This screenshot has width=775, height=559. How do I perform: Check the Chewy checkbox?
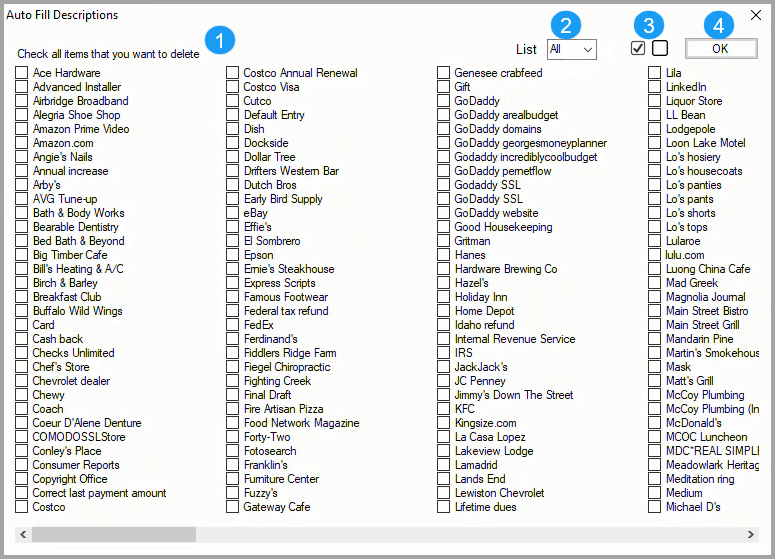click(x=21, y=395)
